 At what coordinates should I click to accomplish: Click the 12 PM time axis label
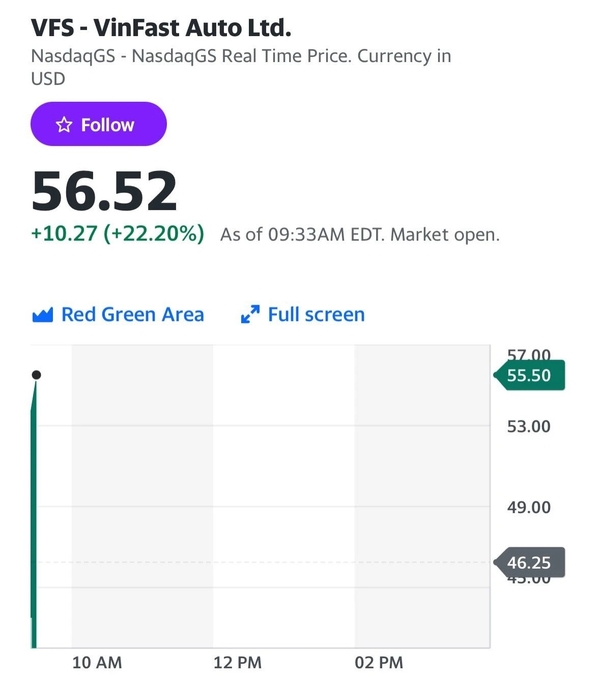coord(238,663)
